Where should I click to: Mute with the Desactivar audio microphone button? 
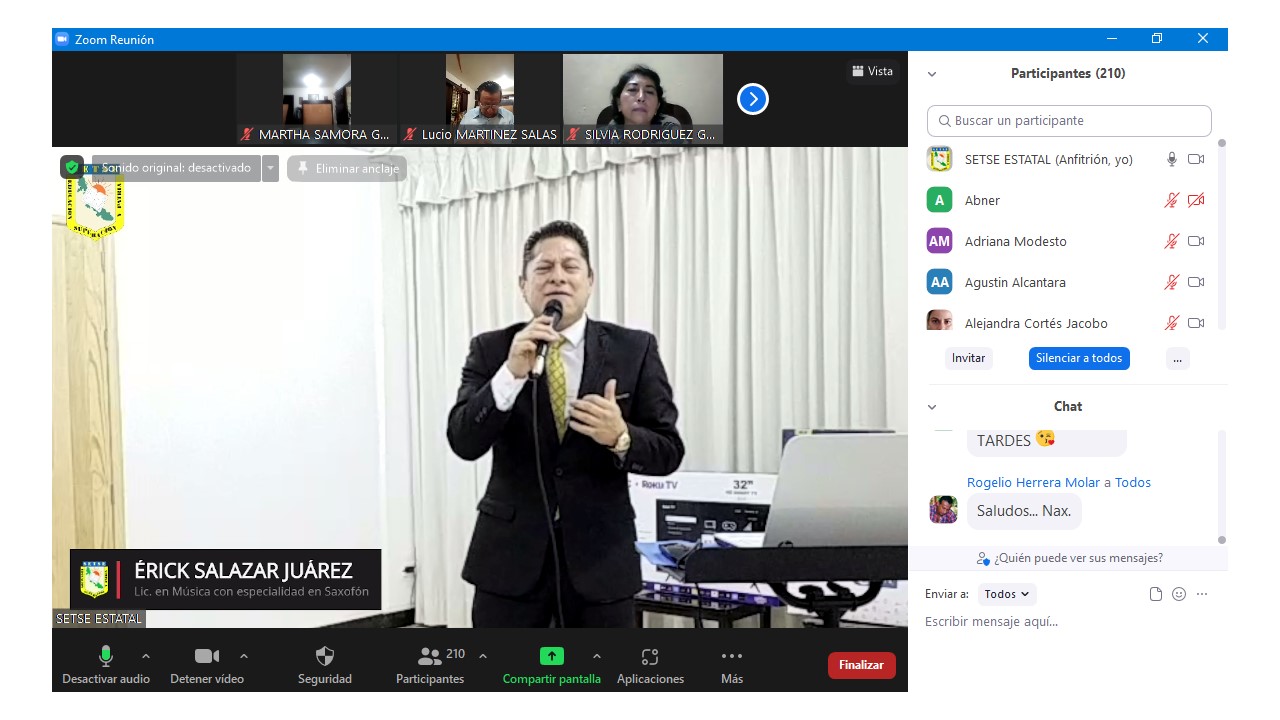tap(106, 665)
